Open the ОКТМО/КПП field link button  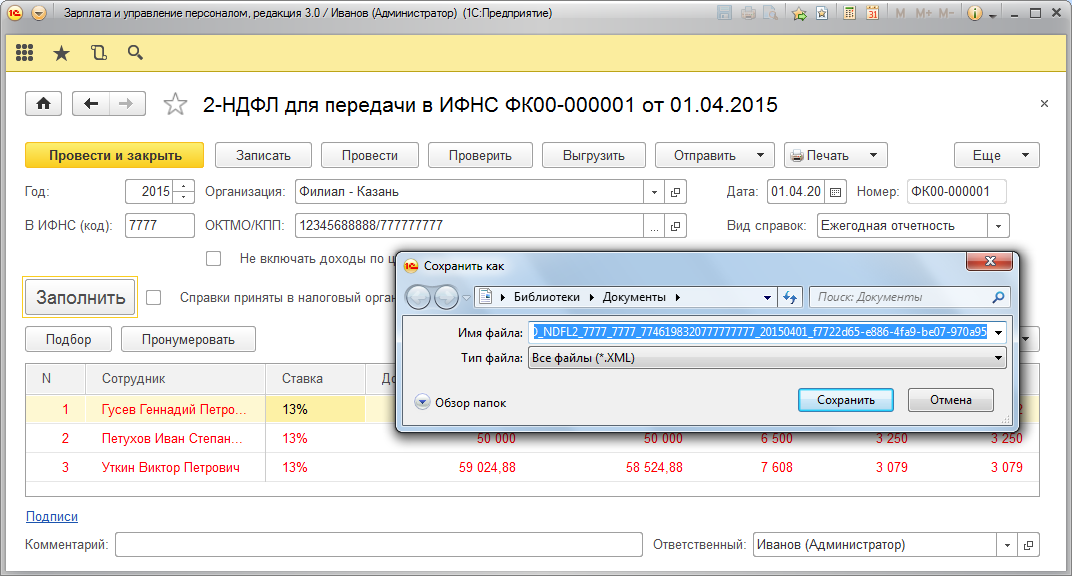pyautogui.click(x=675, y=226)
